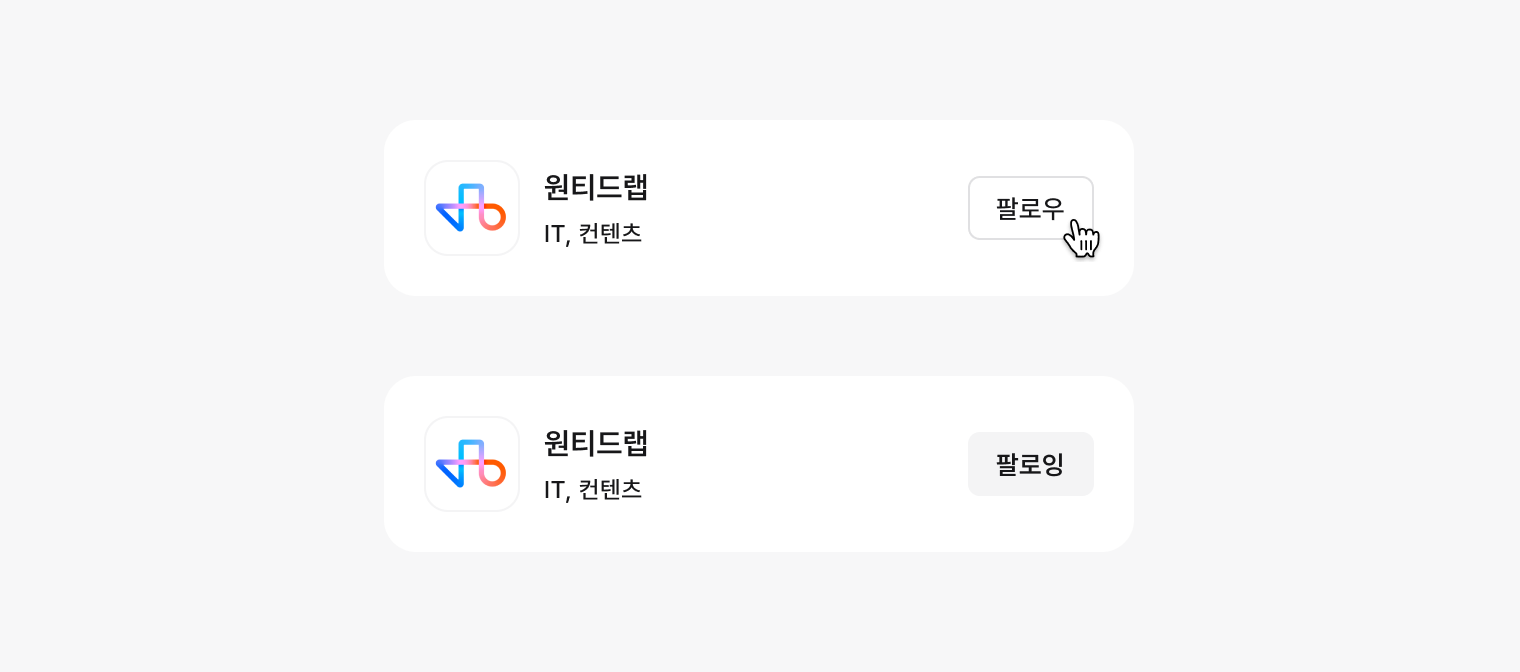Click the 팔로우 button
Image resolution: width=1520 pixels, height=672 pixels.
[x=1030, y=208]
